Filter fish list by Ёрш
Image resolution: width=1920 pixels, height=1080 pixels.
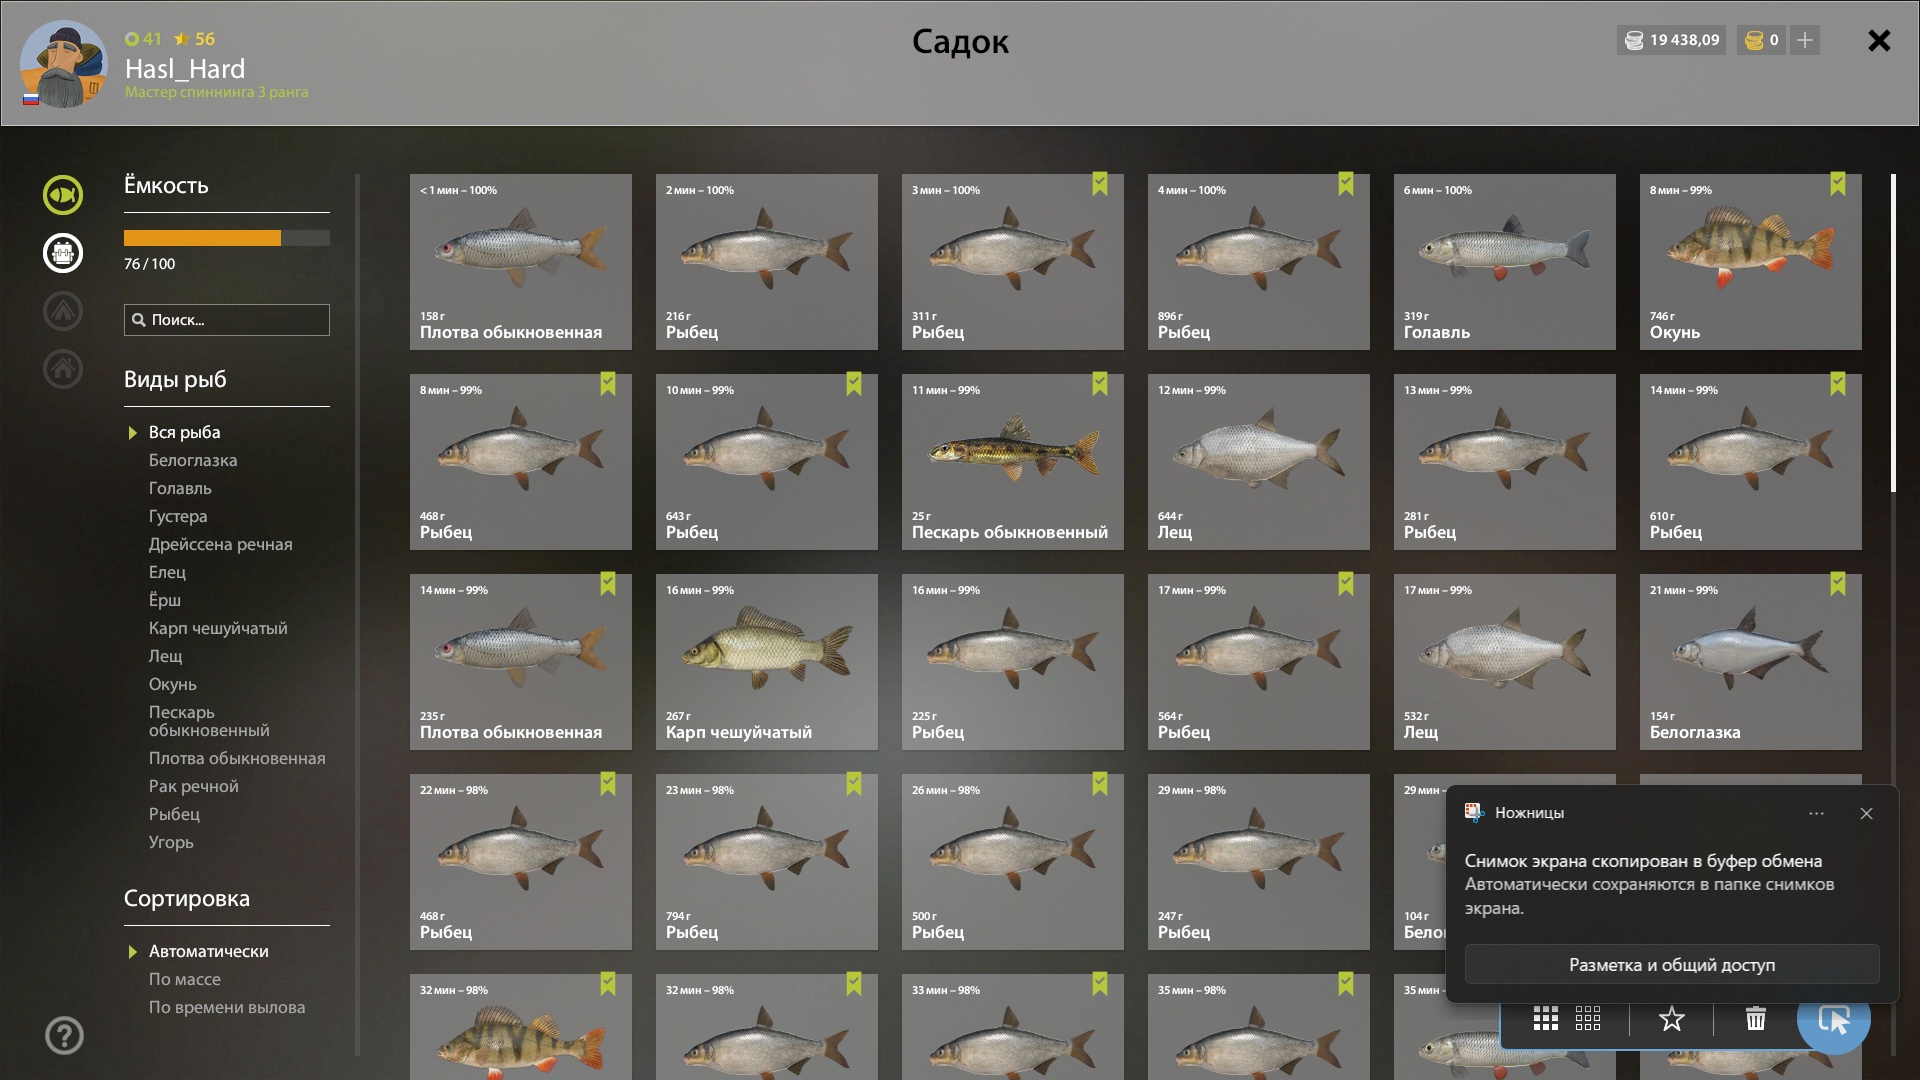(x=165, y=600)
